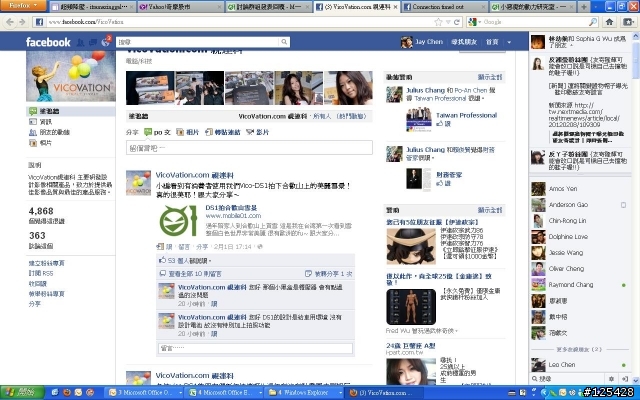
Task: Hide chat sidebar icon at bottom right
Action: pos(624,379)
